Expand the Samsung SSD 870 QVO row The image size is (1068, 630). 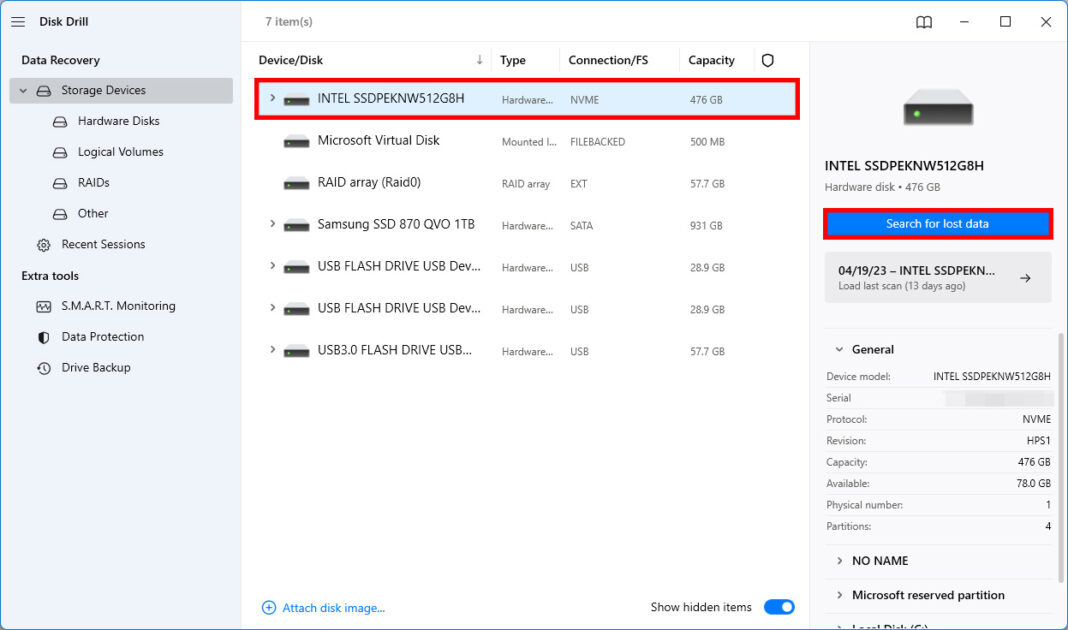273,225
